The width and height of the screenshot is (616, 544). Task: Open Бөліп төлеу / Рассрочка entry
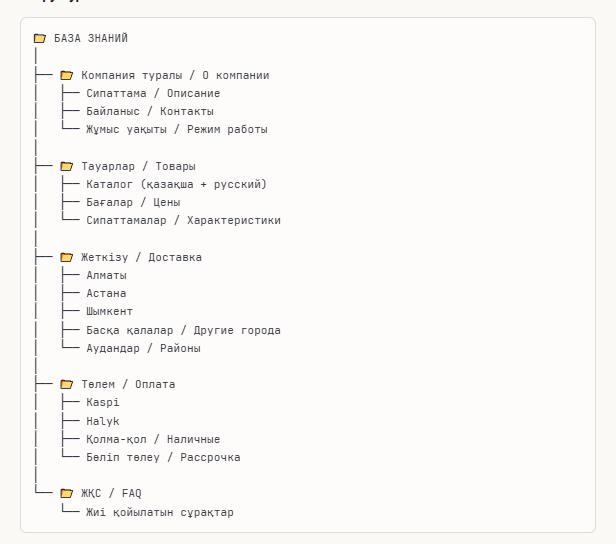click(x=163, y=457)
